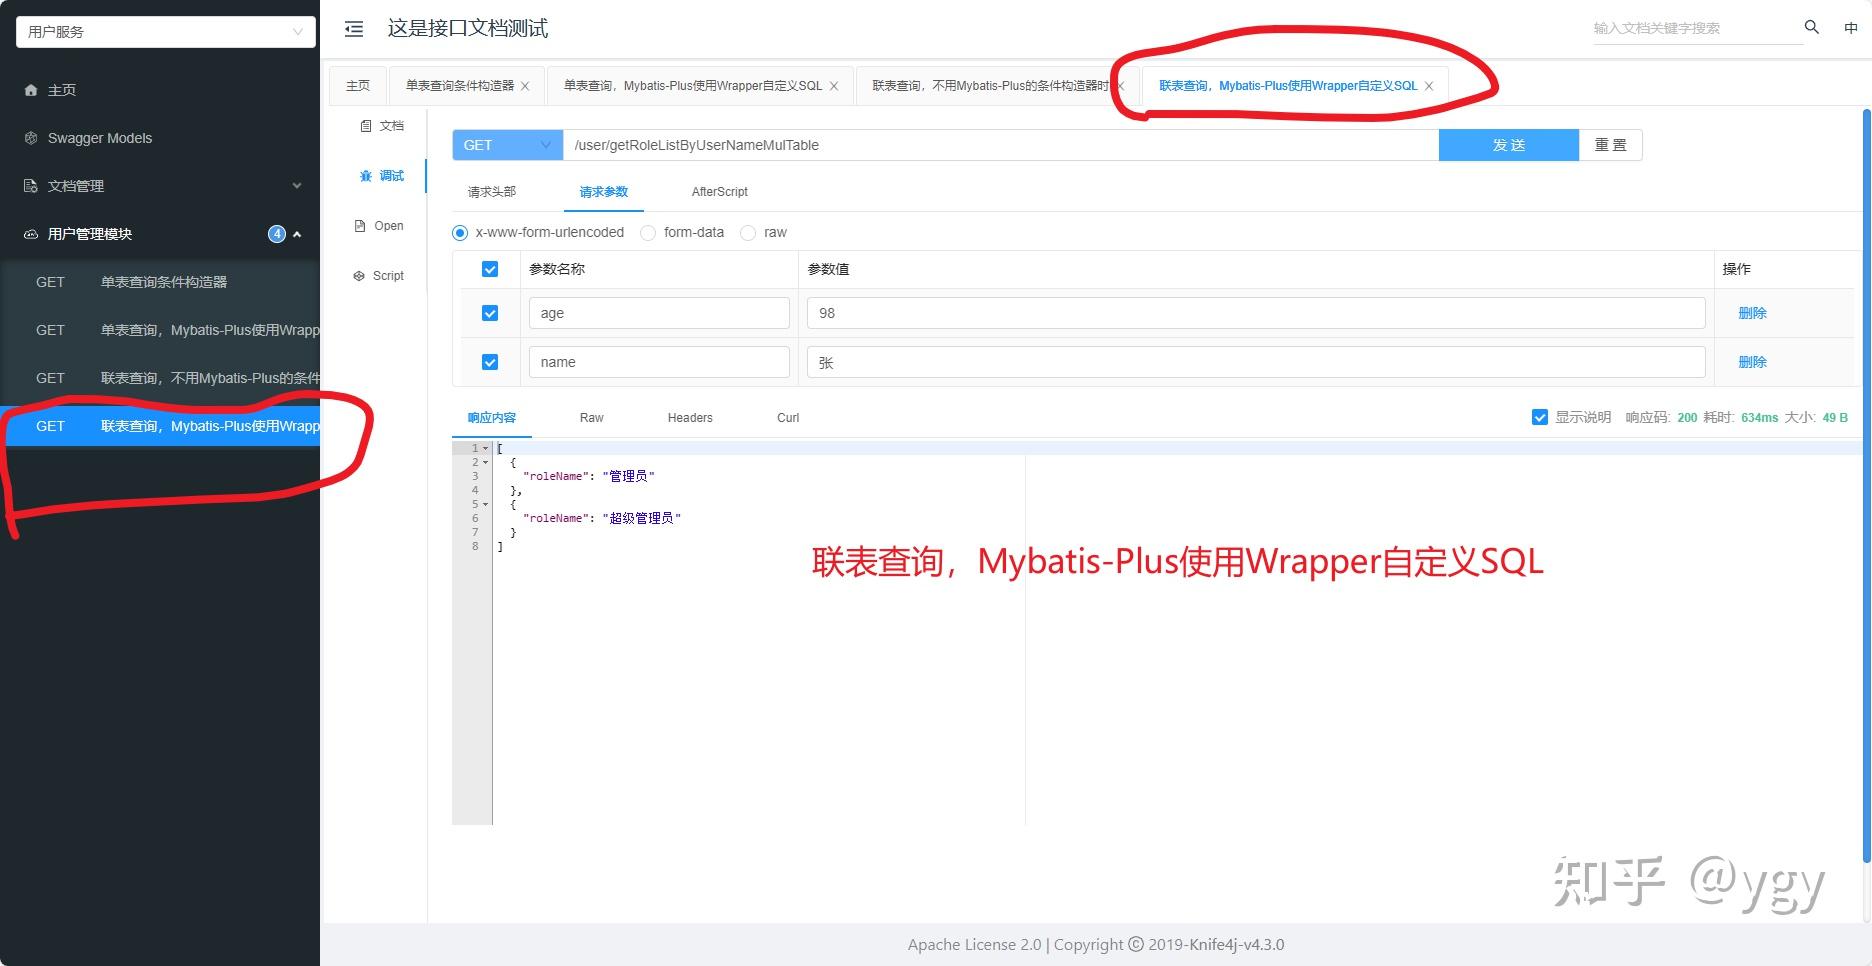Switch to the 请求头部 tab
Viewport: 1872px width, 966px height.
point(494,191)
